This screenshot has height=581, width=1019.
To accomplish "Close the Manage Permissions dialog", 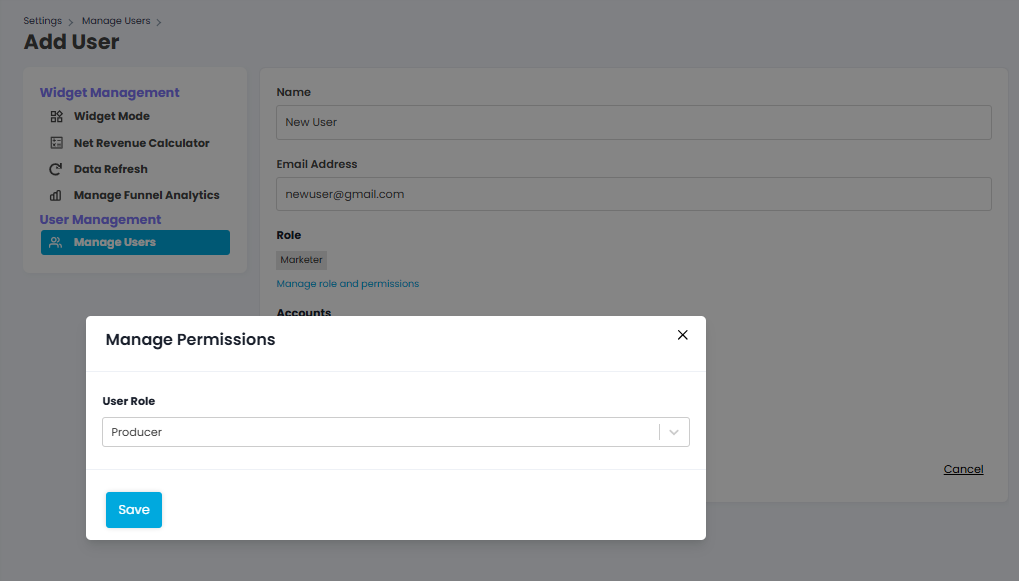I will pos(682,335).
